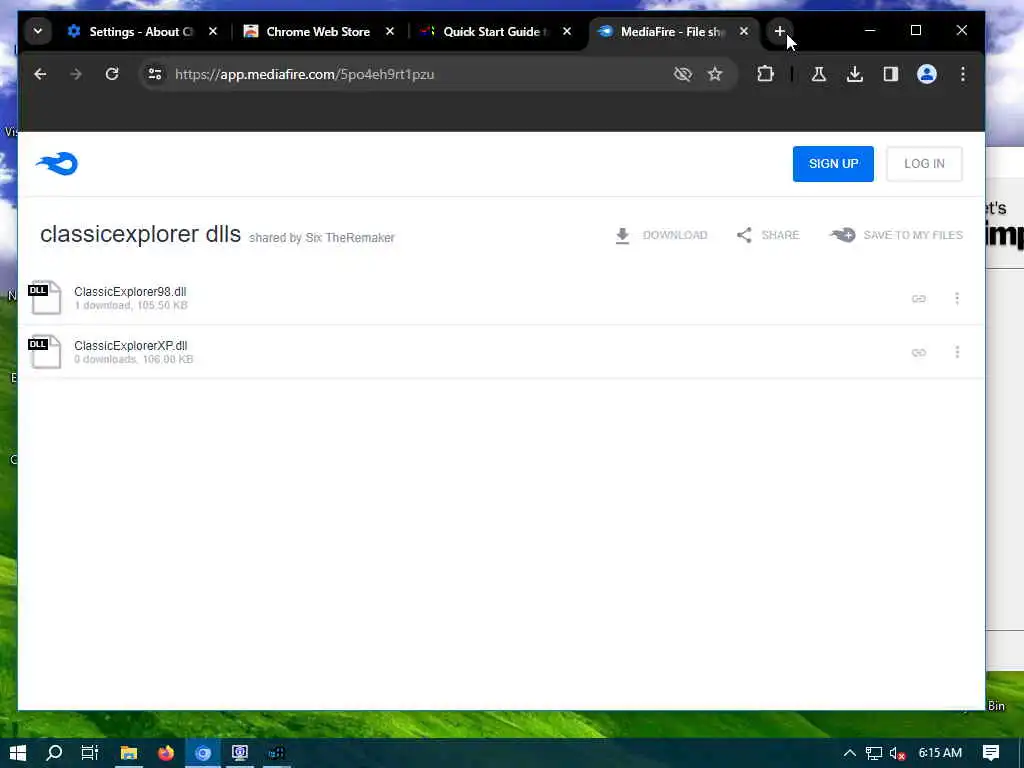1024x768 pixels.
Task: Toggle the side panel icon
Action: 891,74
